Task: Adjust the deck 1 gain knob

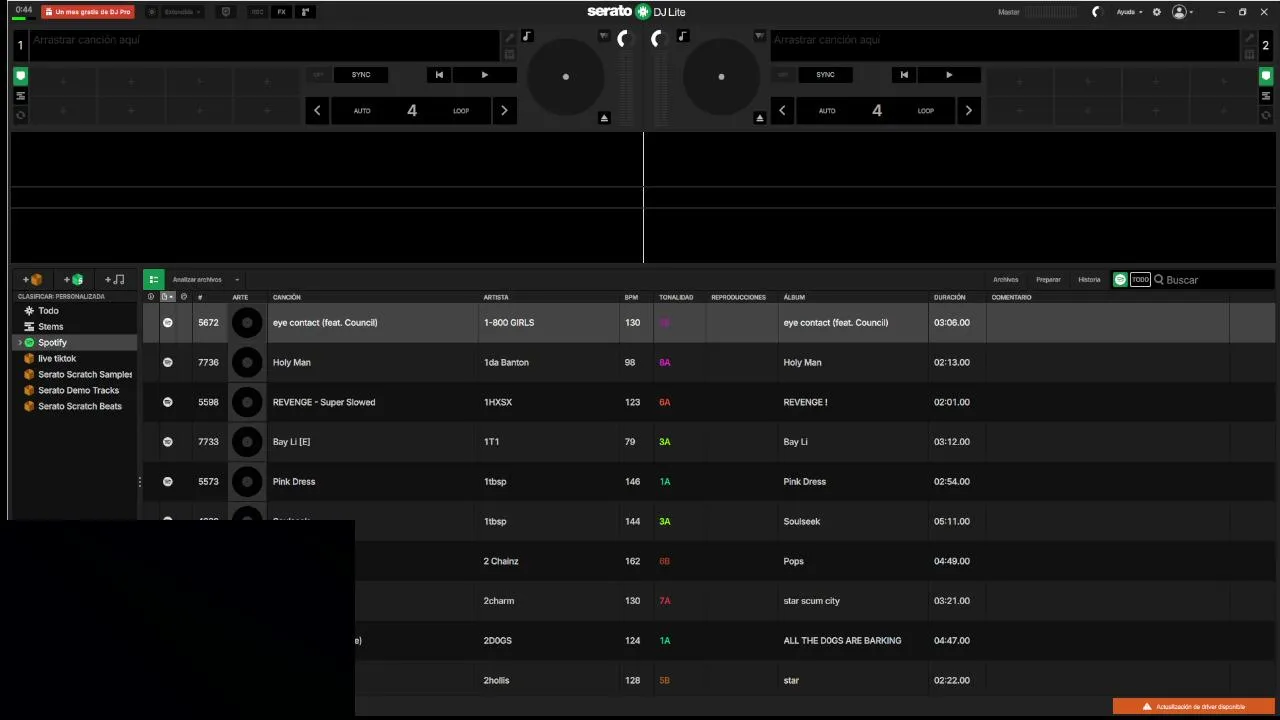Action: click(x=626, y=39)
